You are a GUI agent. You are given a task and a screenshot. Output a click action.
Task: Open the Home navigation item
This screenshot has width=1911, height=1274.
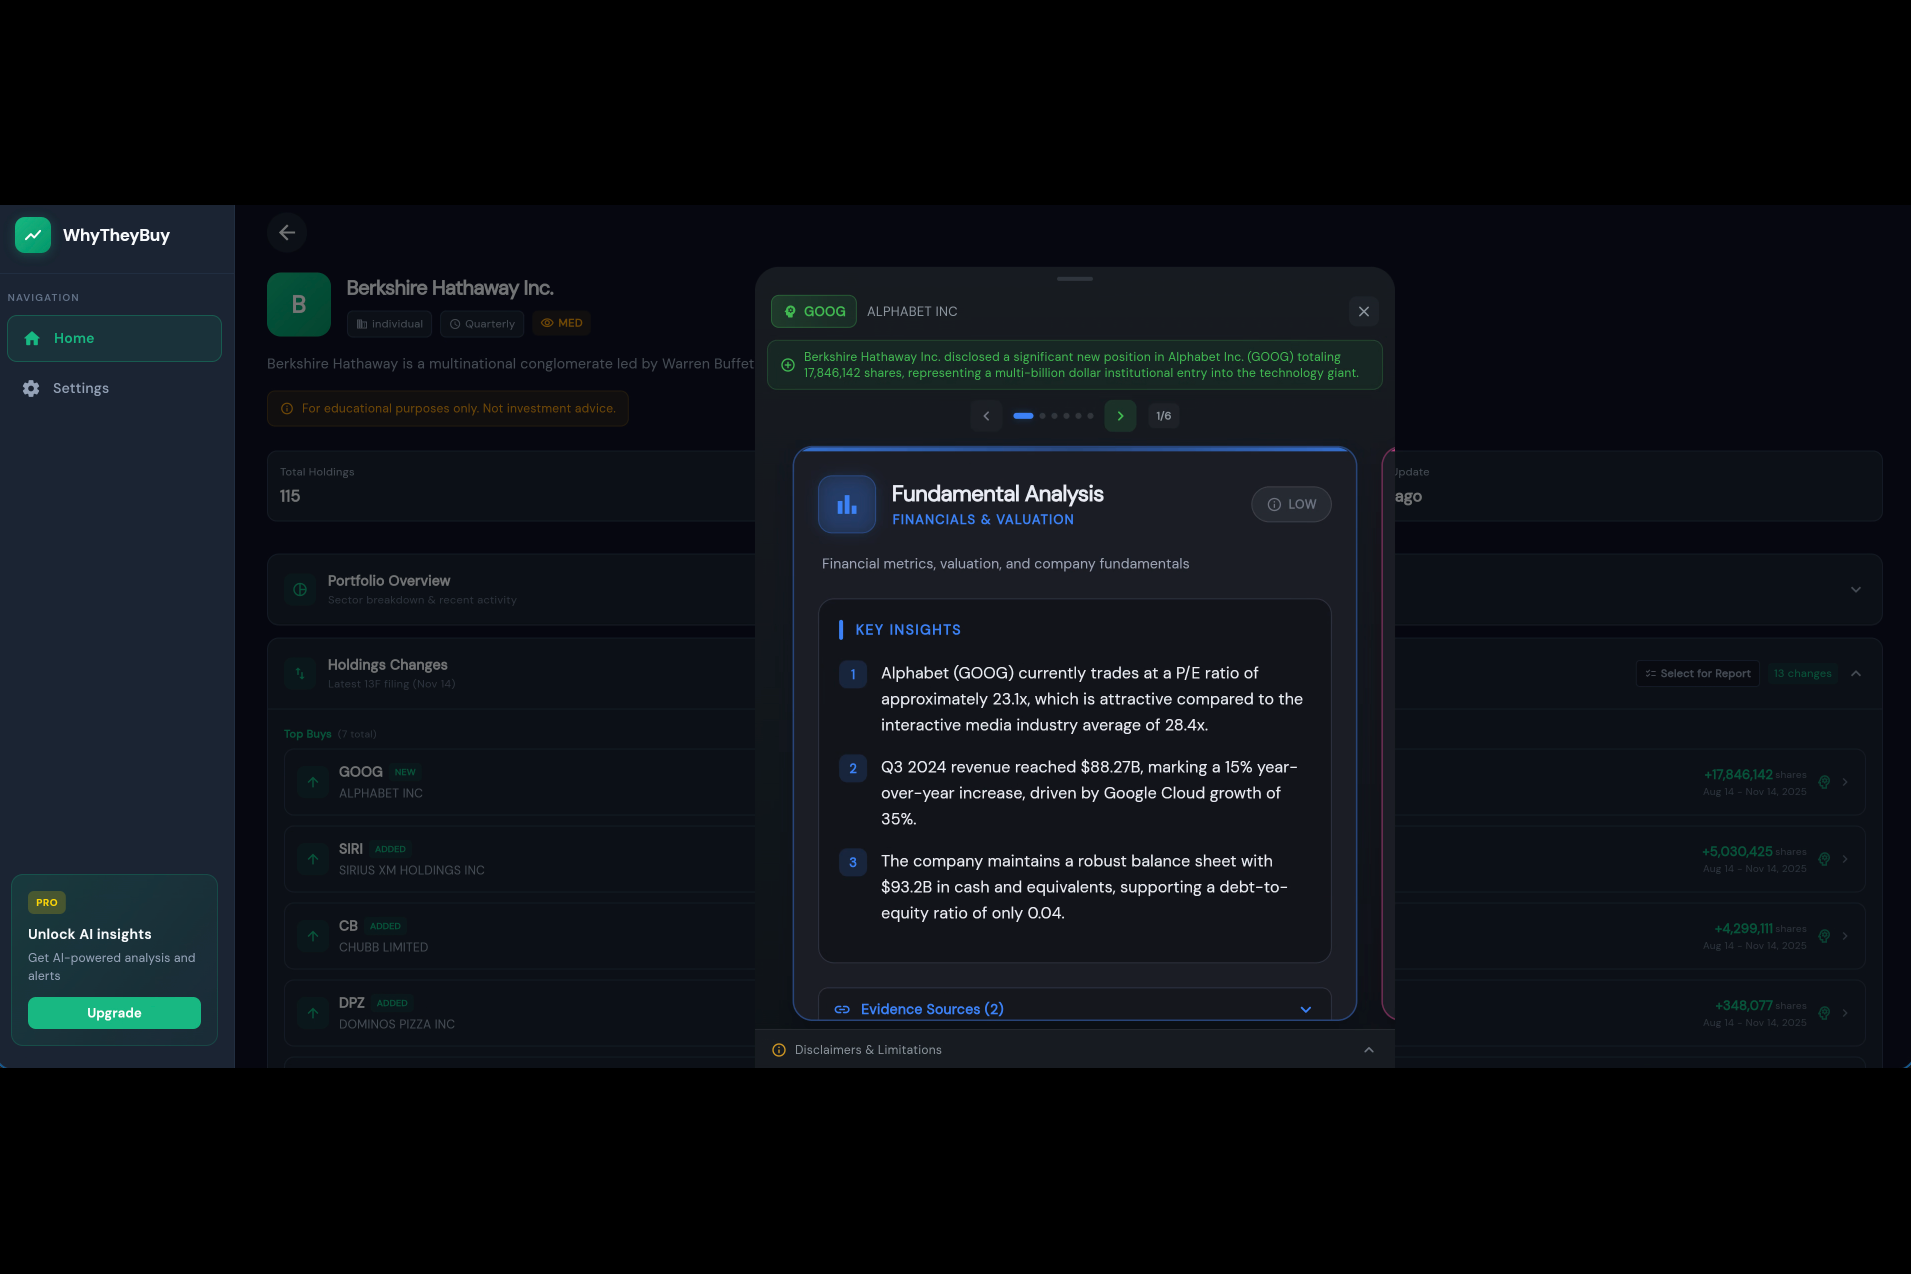pos(114,338)
